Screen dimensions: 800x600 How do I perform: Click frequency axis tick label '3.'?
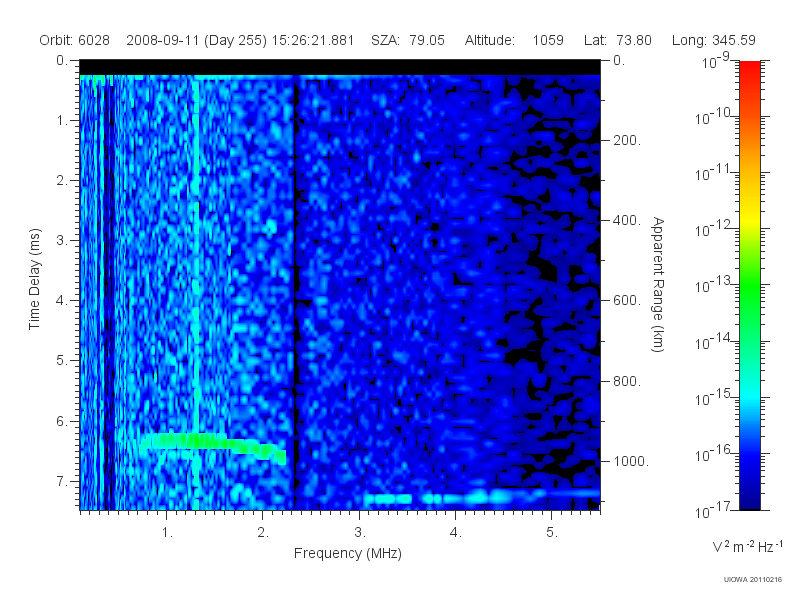pyautogui.click(x=360, y=533)
